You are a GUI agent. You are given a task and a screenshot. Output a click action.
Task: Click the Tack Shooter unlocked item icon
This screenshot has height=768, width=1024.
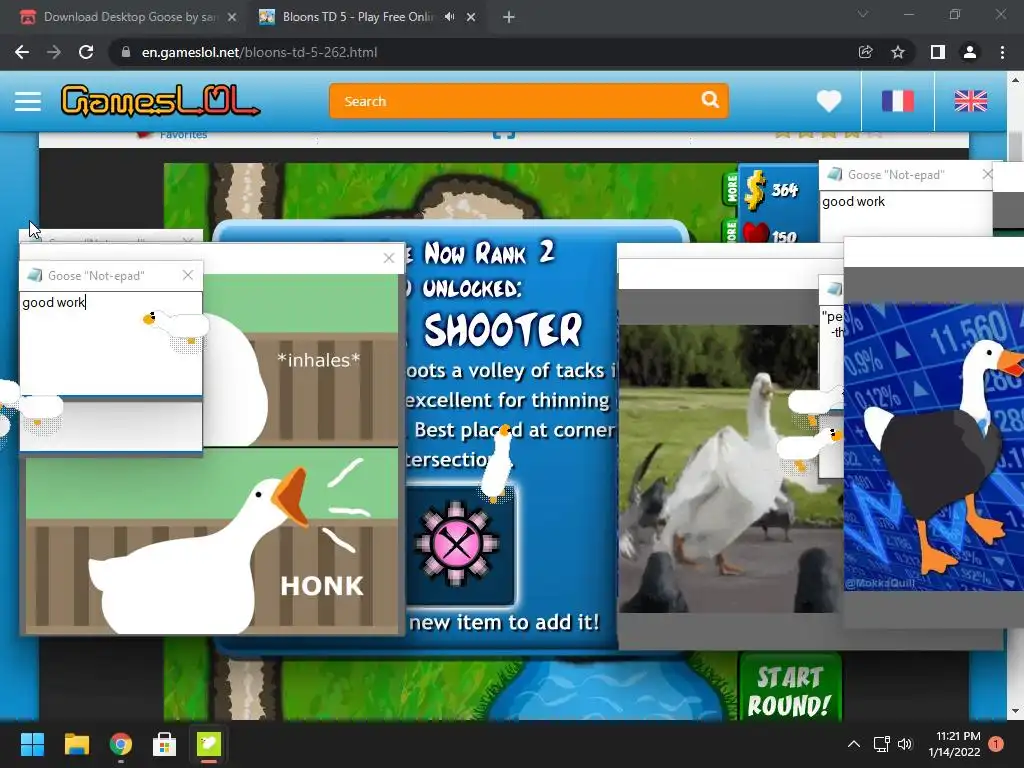pos(459,545)
